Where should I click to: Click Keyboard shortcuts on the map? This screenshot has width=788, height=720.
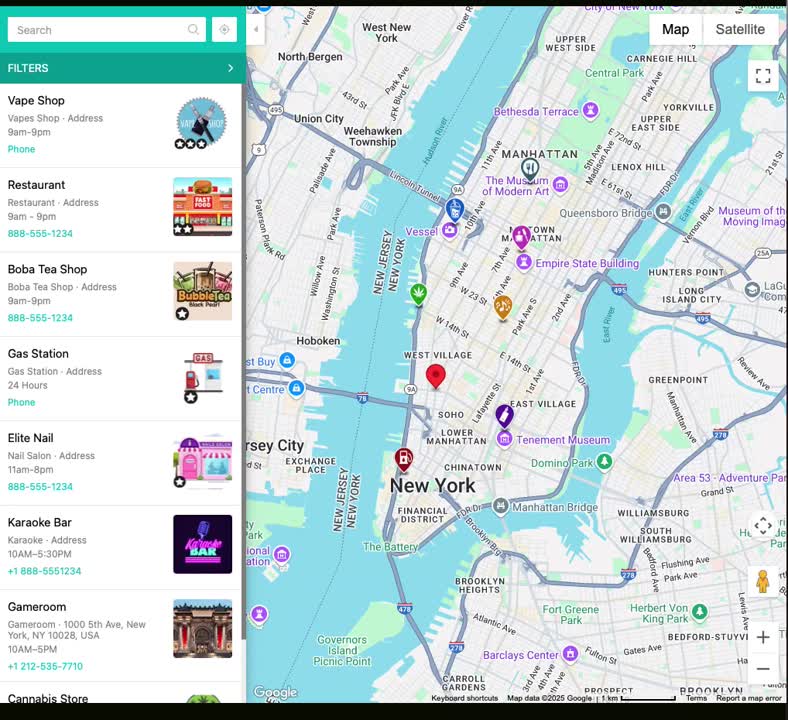464,698
